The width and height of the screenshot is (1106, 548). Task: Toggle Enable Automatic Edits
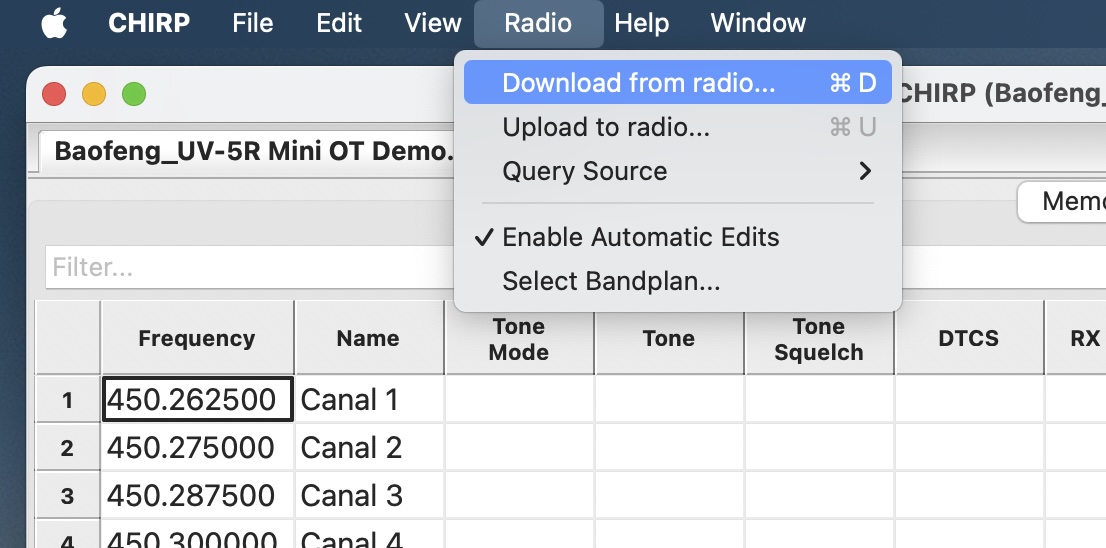tap(678, 237)
